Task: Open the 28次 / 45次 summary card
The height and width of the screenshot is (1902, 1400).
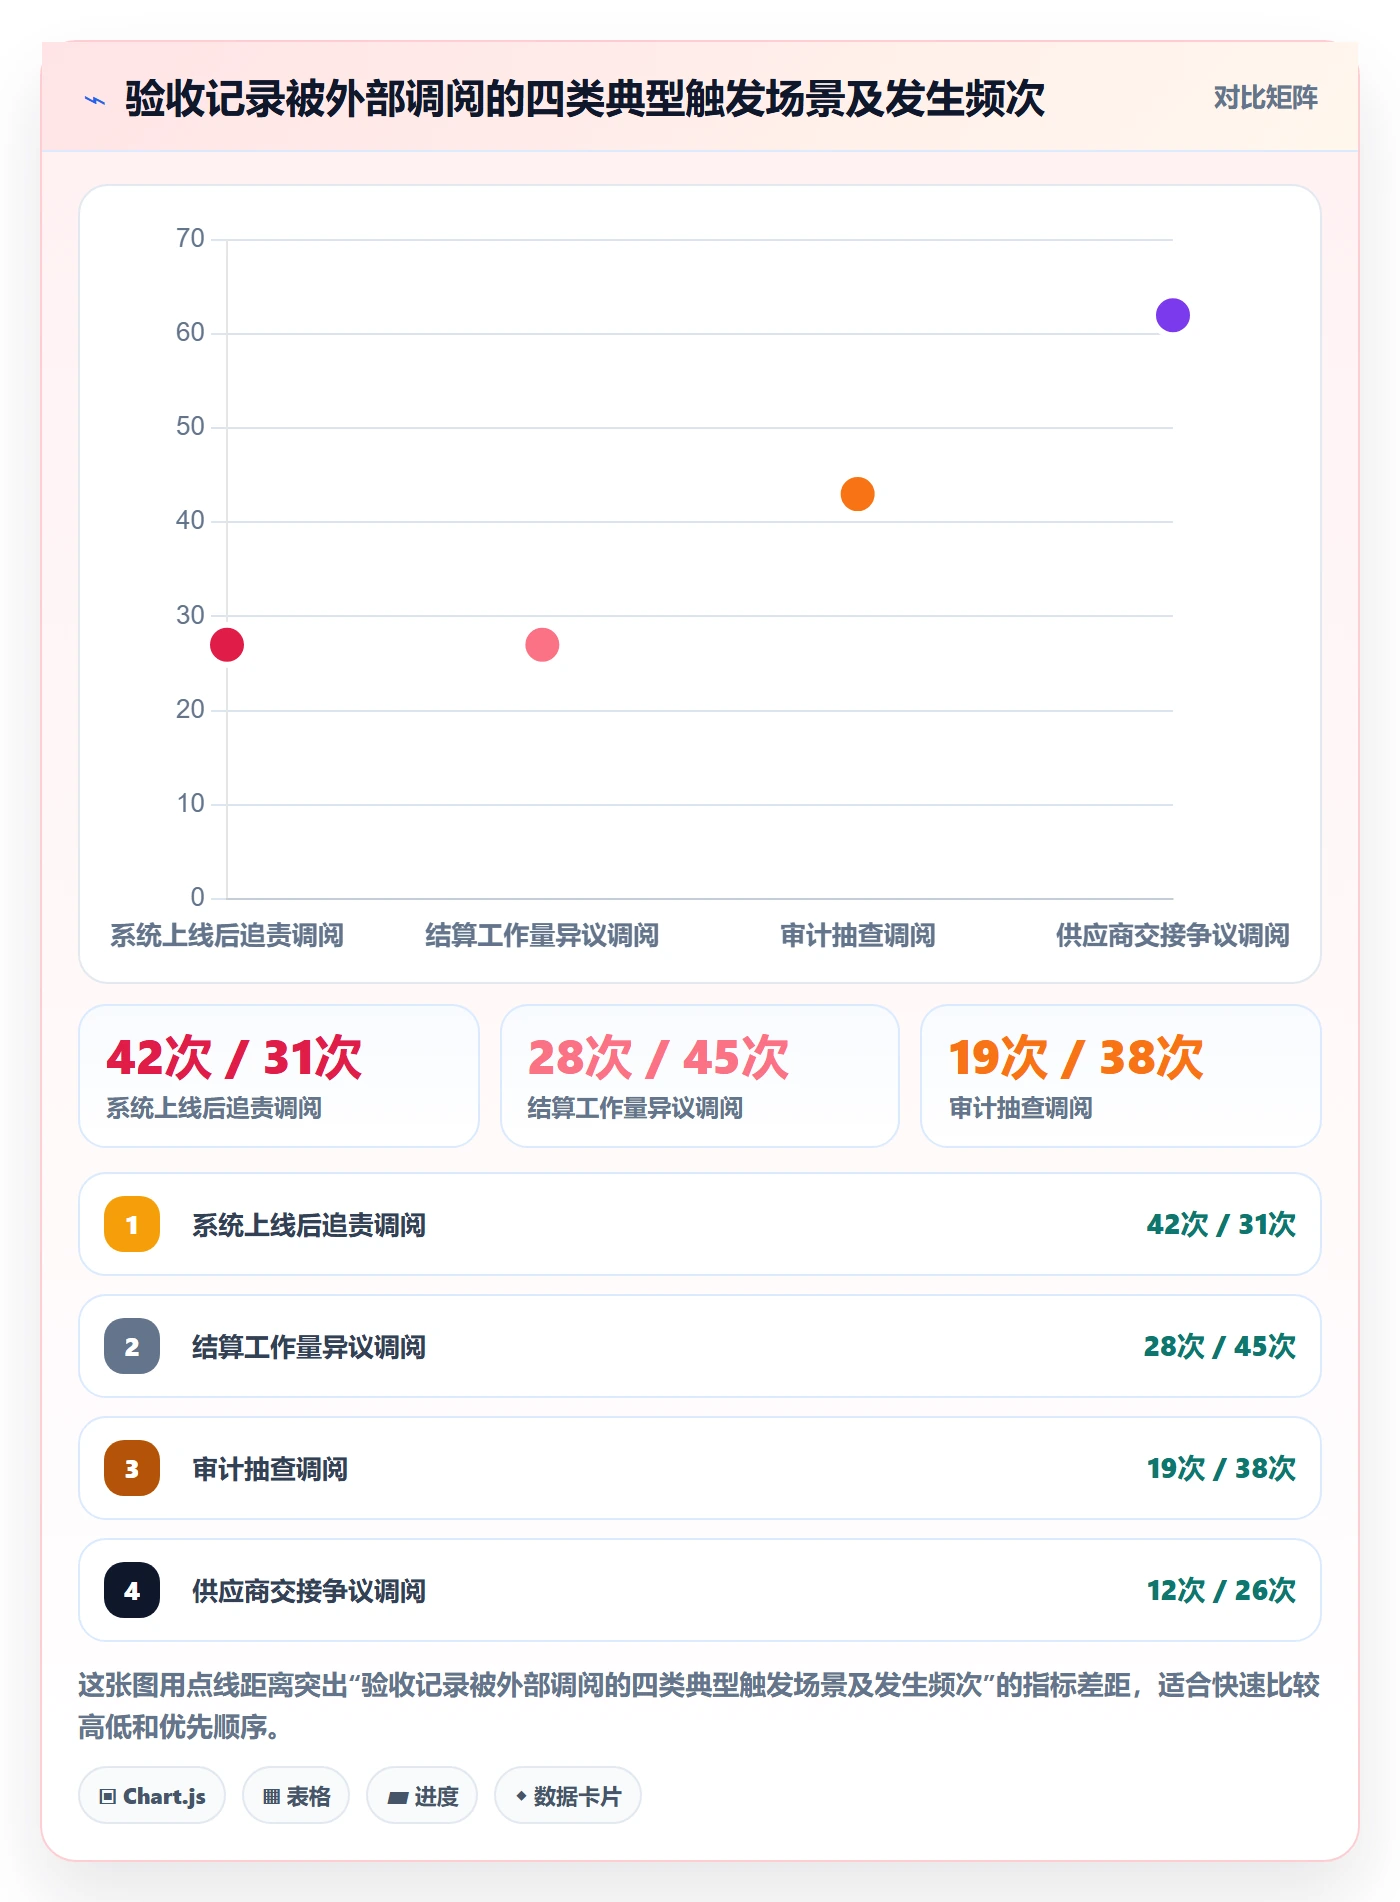Action: tap(700, 1076)
